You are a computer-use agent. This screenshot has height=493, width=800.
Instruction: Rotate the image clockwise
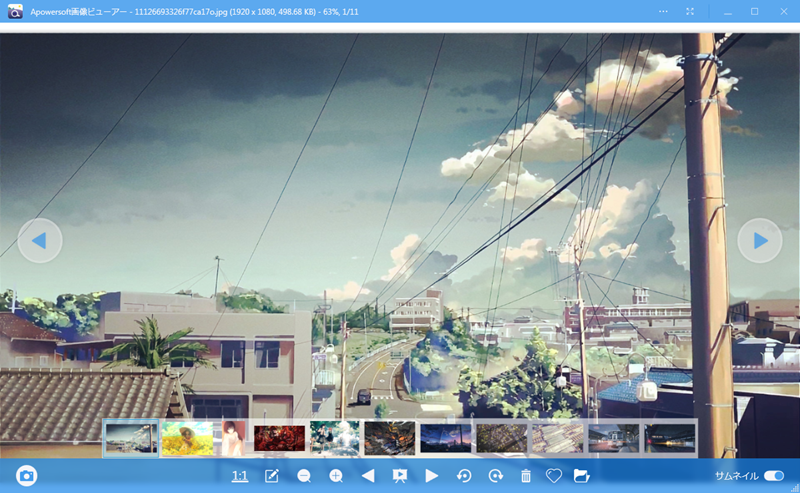point(496,476)
